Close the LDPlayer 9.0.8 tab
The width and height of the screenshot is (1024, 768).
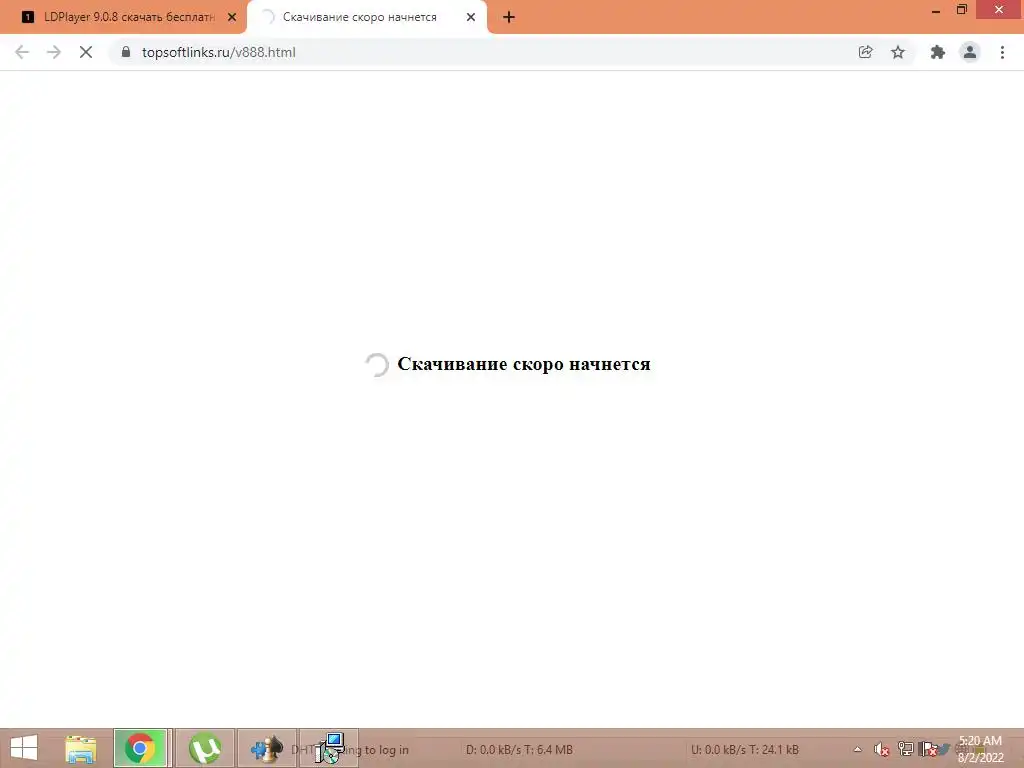click(232, 17)
